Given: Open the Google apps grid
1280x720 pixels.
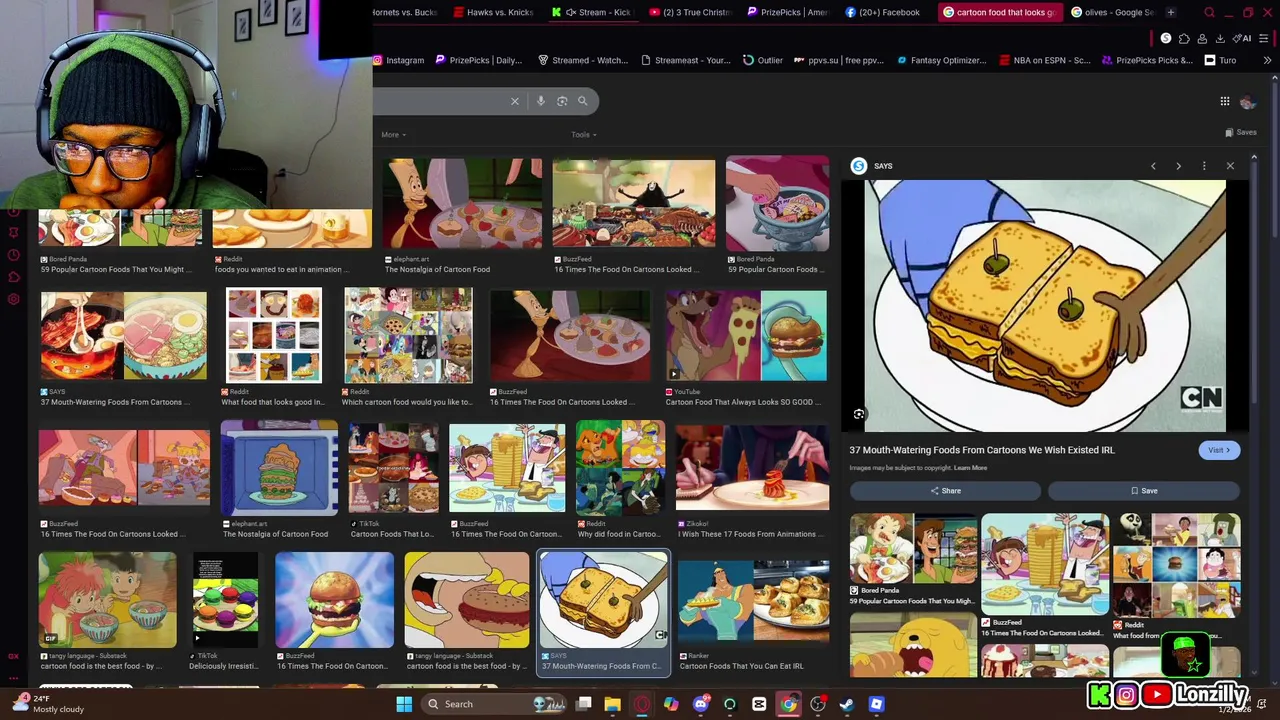Looking at the screenshot, I should pos(1225,101).
